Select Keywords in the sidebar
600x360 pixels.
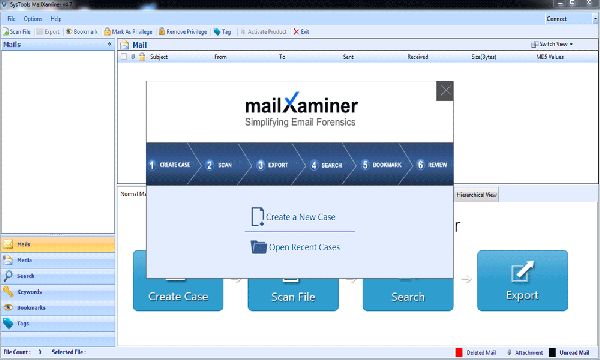pos(58,292)
